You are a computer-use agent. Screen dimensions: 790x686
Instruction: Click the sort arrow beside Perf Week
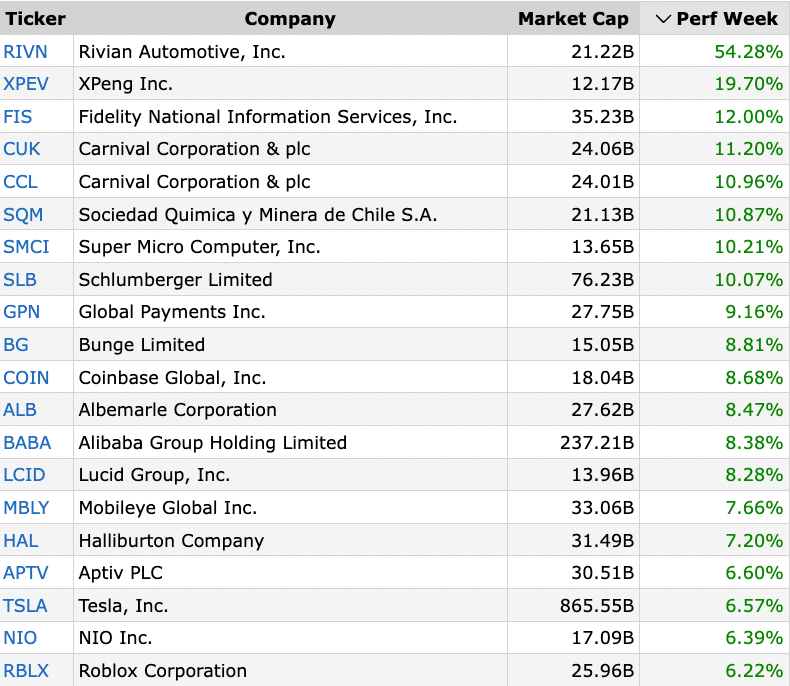click(x=663, y=19)
